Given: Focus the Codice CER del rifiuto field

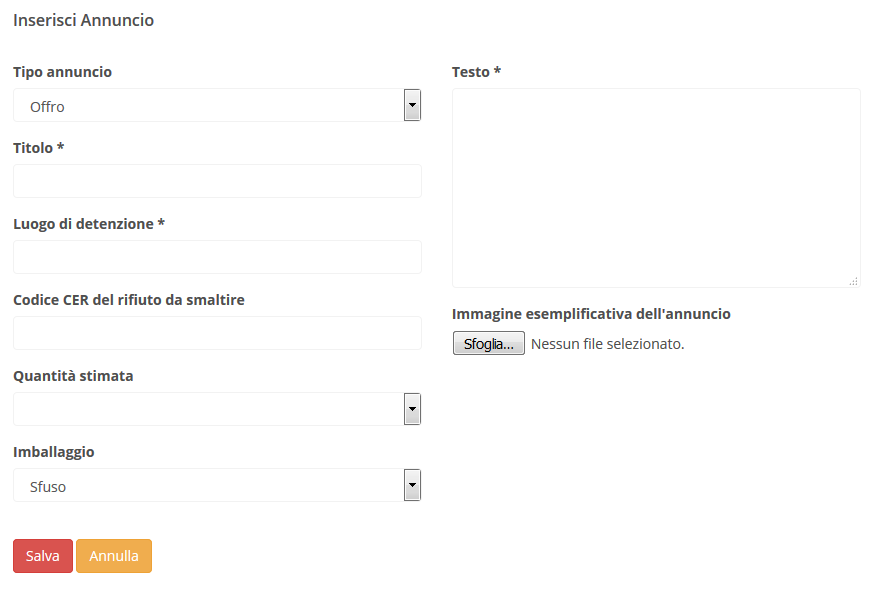Looking at the screenshot, I should click(x=217, y=333).
